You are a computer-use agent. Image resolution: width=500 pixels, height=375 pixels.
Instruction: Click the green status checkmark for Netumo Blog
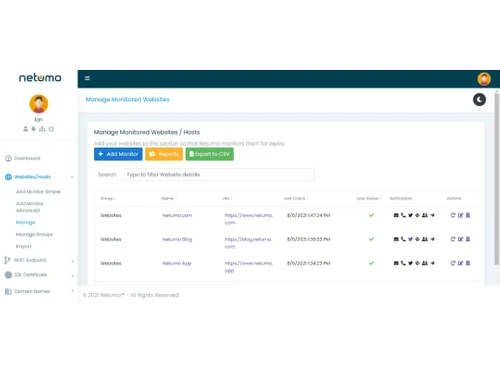click(x=371, y=239)
